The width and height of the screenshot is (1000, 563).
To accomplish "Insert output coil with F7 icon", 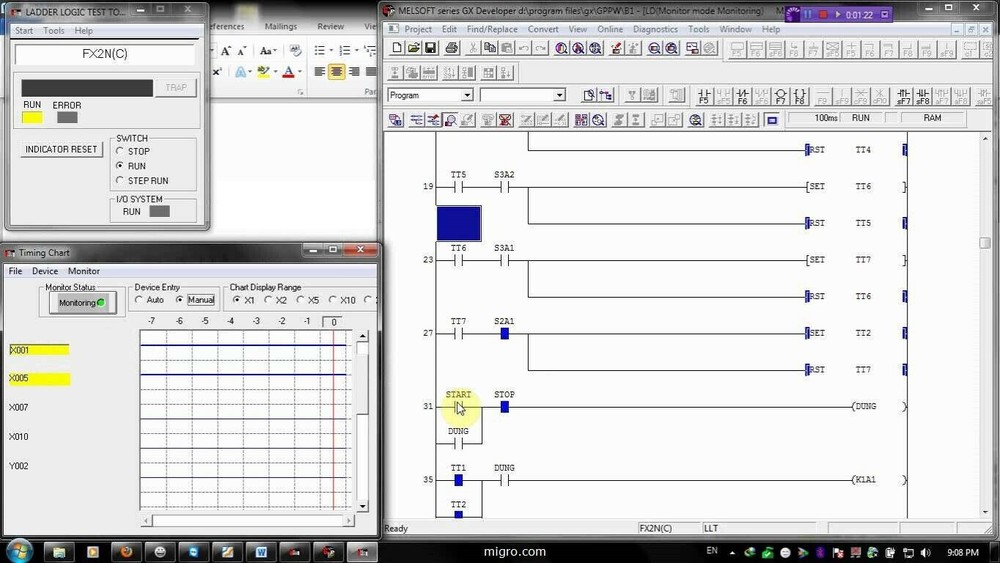I will [781, 96].
